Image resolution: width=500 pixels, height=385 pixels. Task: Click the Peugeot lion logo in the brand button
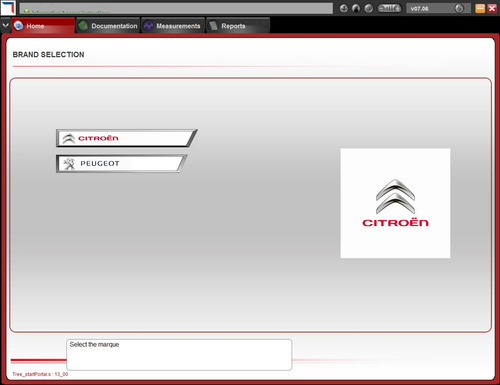pos(69,164)
